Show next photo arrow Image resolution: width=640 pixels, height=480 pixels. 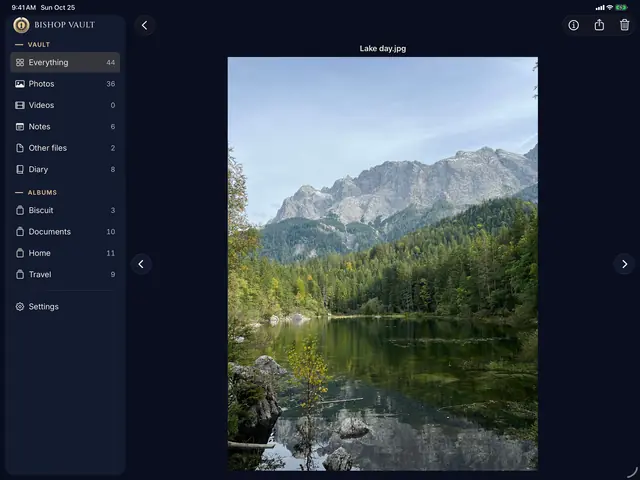[624, 264]
